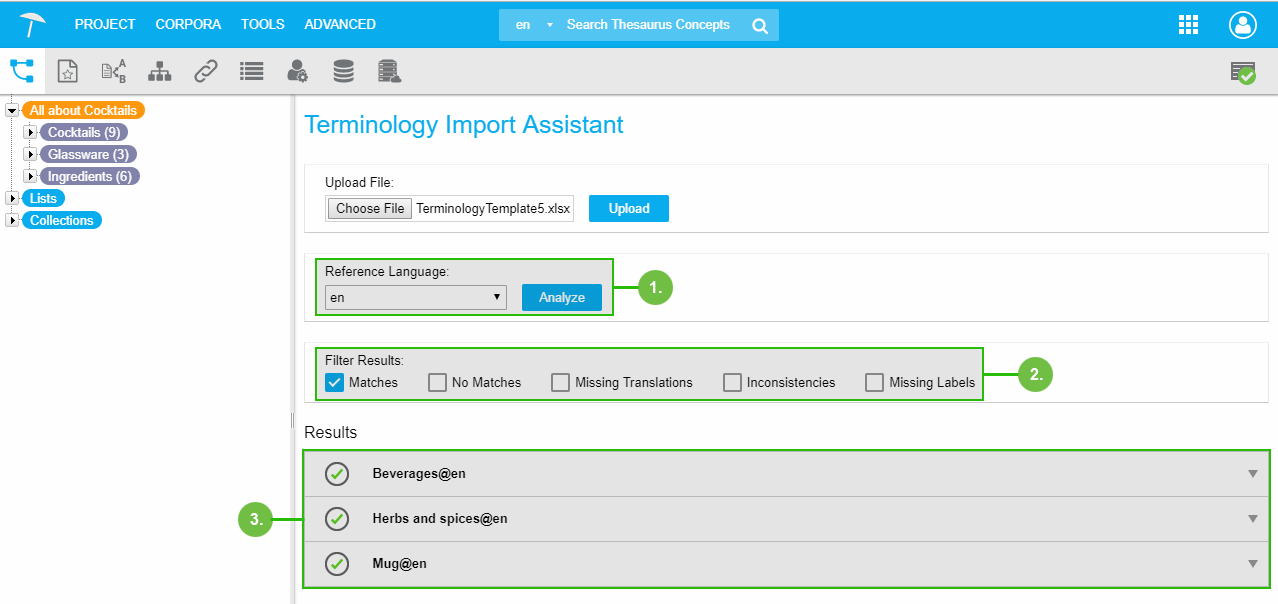The width and height of the screenshot is (1278, 604).
Task: Click the Analyze button
Action: [x=562, y=297]
